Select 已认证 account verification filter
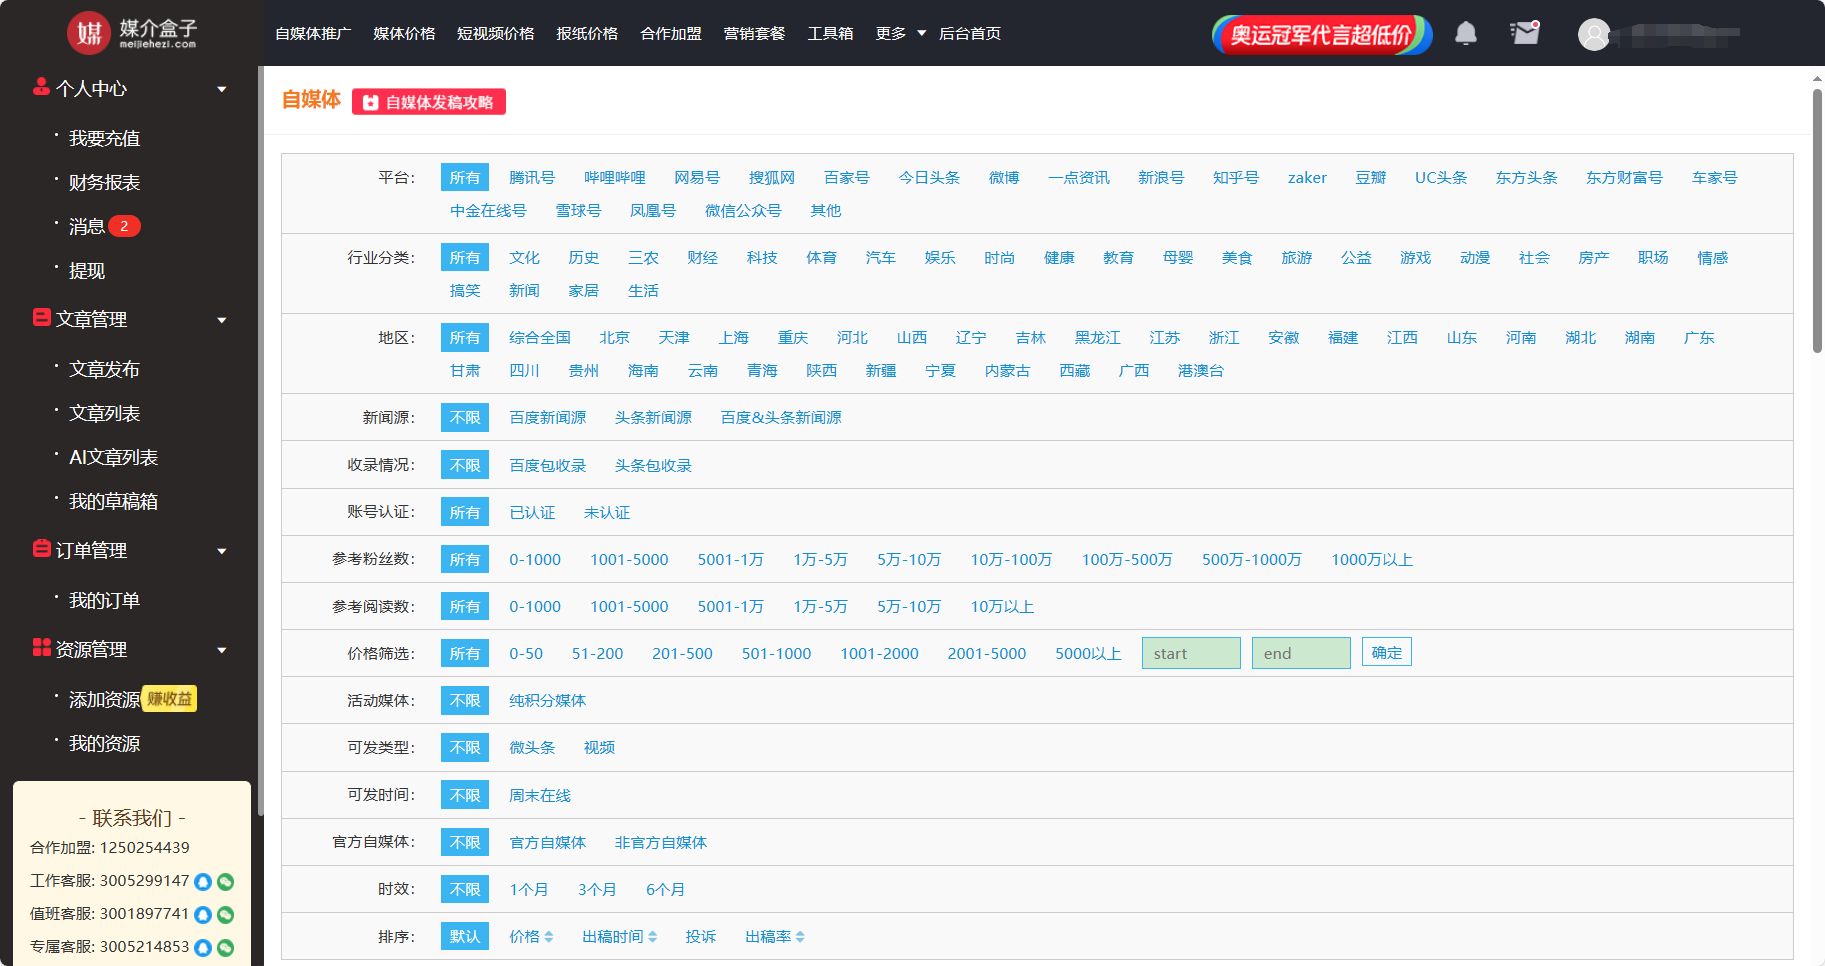Viewport: 1825px width, 966px height. [532, 512]
